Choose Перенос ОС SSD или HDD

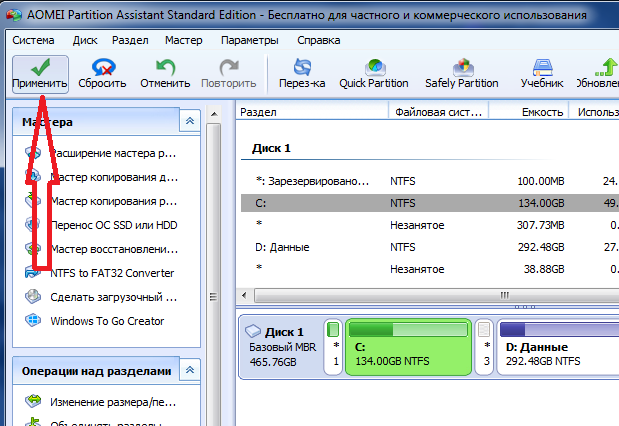point(114,225)
